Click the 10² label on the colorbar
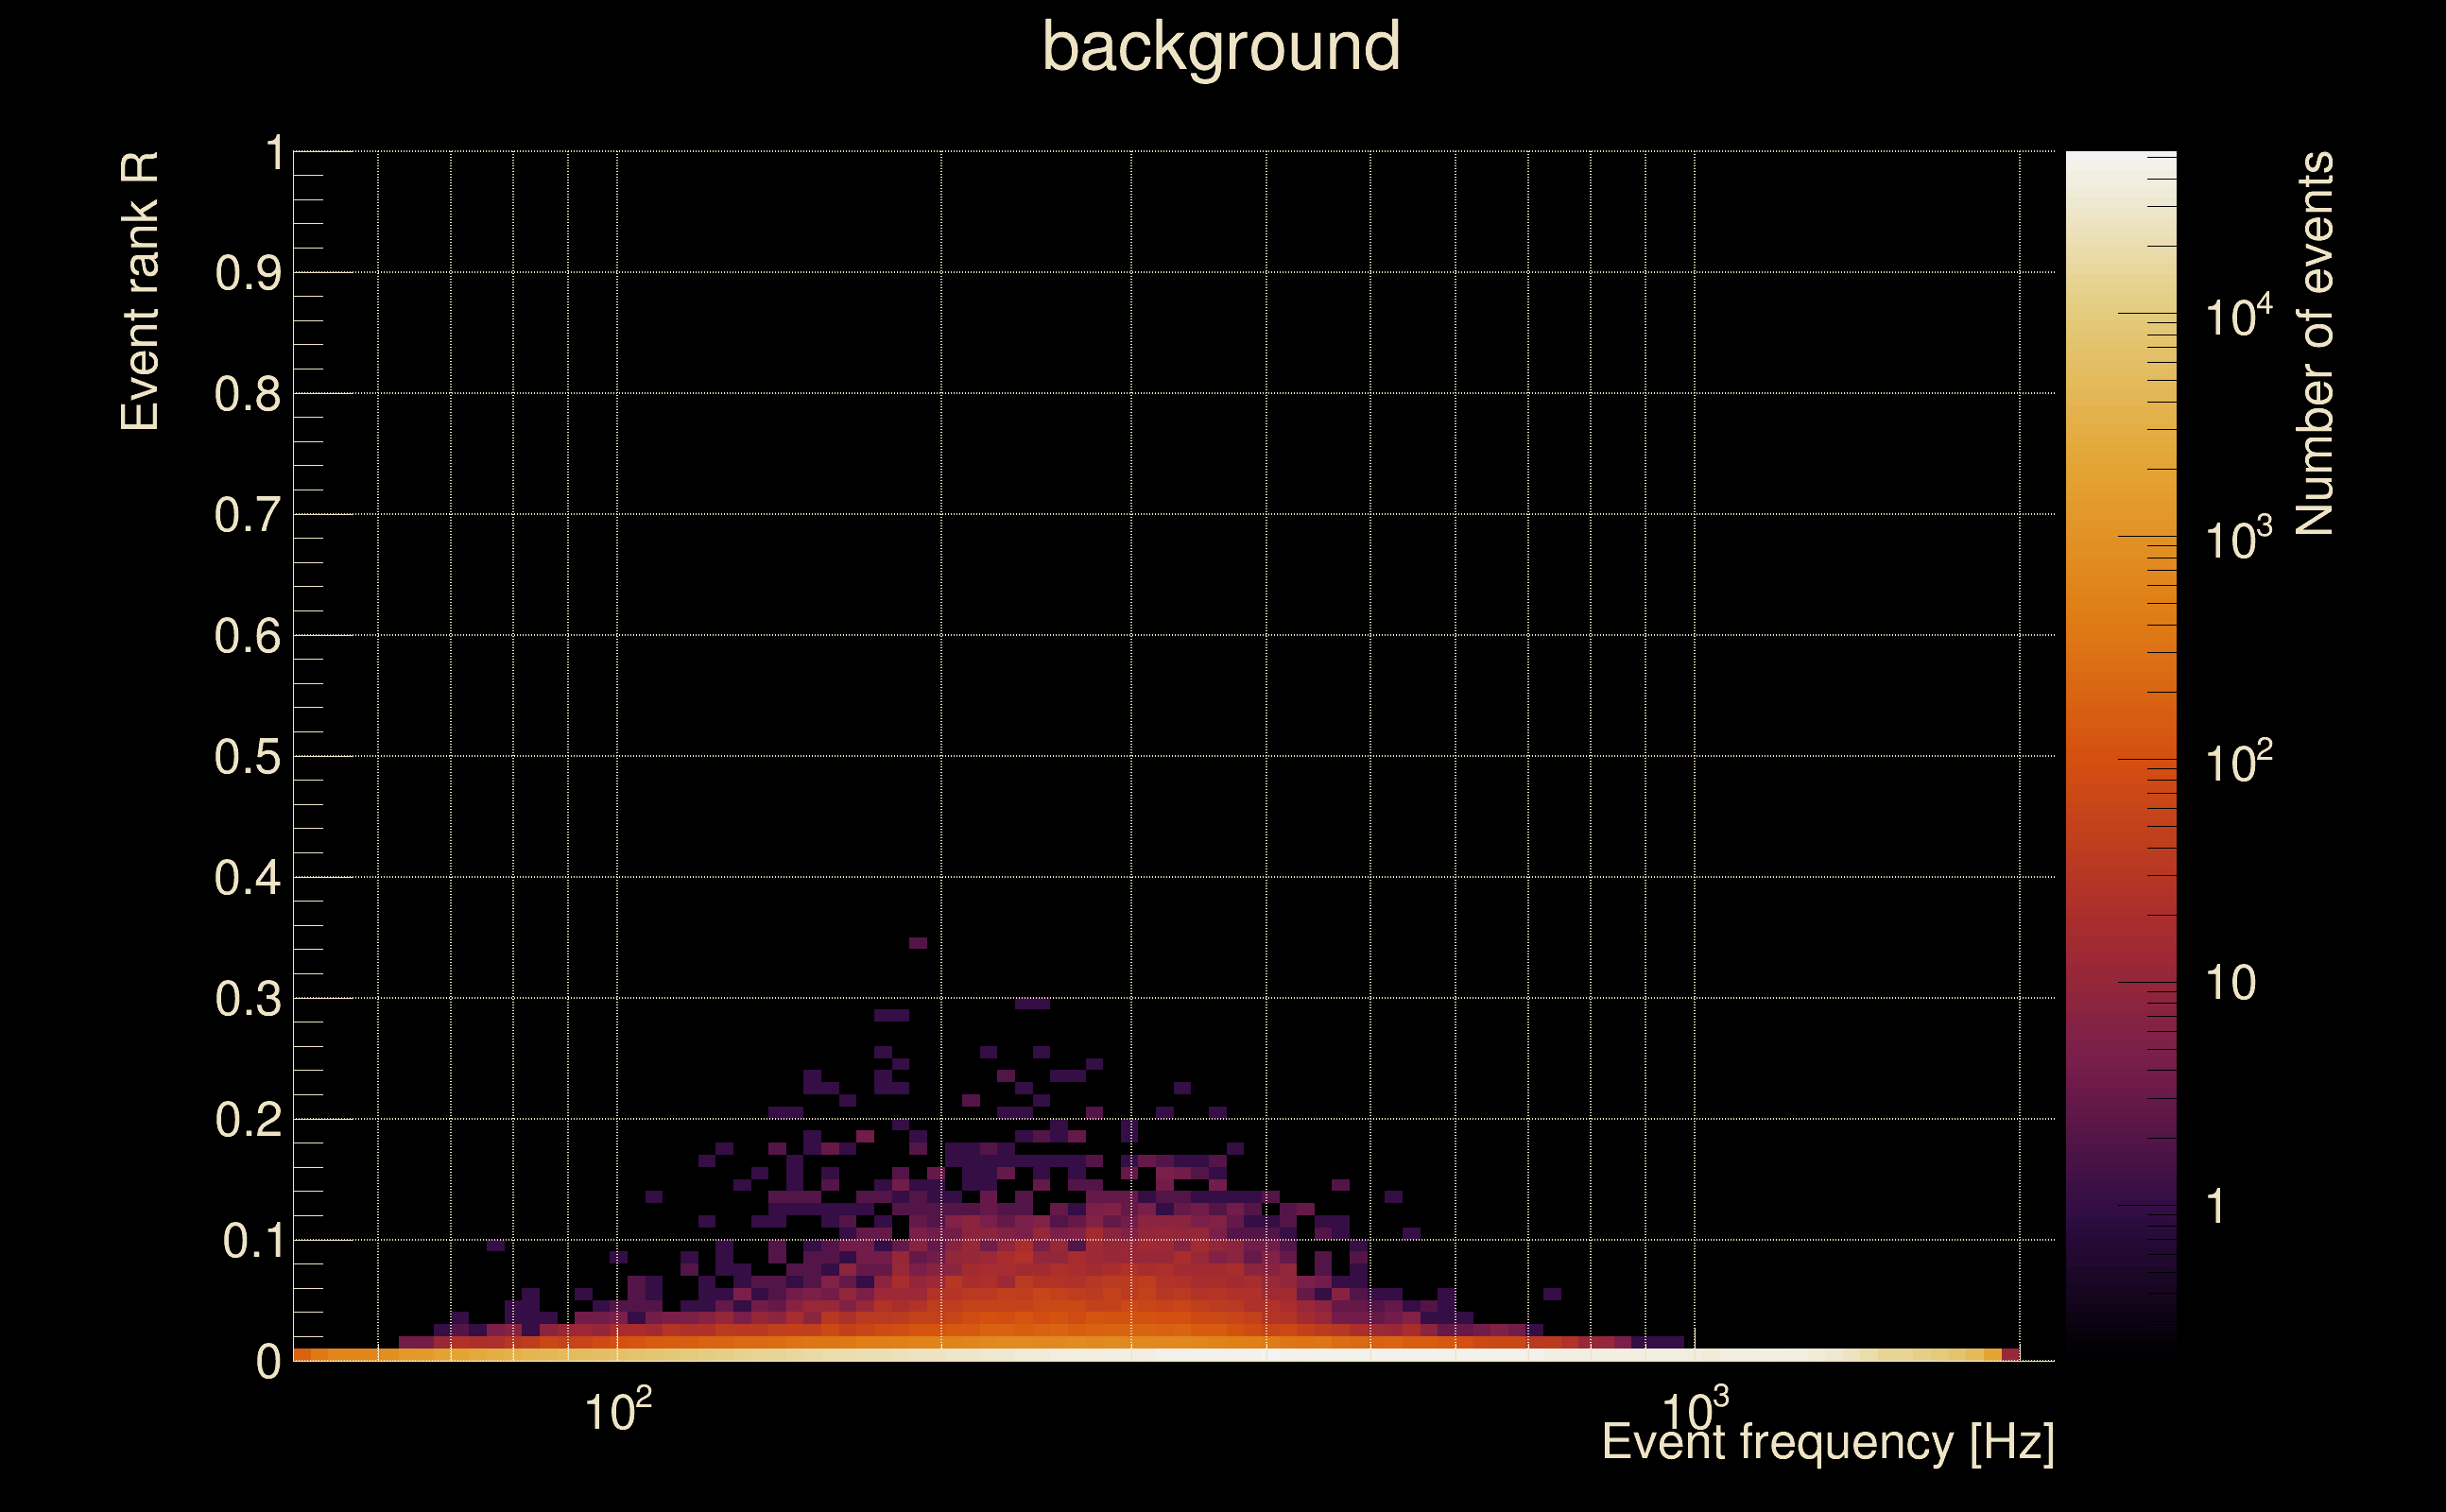2446x1512 pixels. [x=2238, y=762]
